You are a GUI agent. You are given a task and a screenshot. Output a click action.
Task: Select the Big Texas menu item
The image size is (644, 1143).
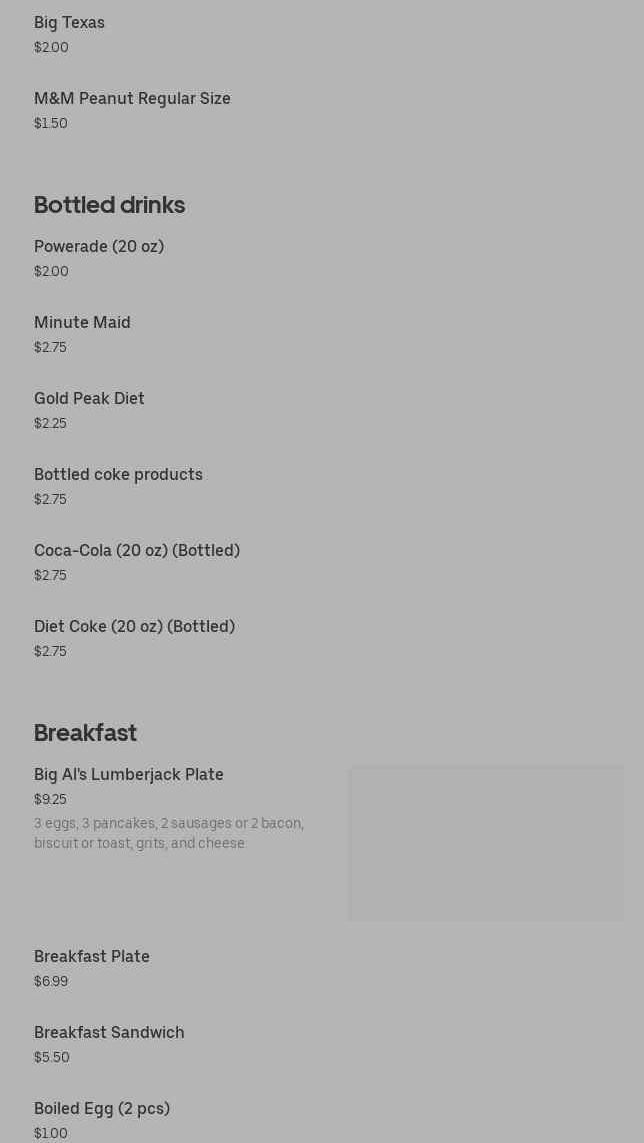pyautogui.click(x=69, y=23)
